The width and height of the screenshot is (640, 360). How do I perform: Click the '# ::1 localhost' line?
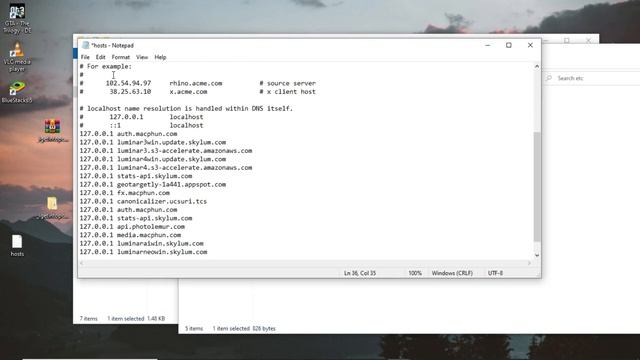point(141,125)
